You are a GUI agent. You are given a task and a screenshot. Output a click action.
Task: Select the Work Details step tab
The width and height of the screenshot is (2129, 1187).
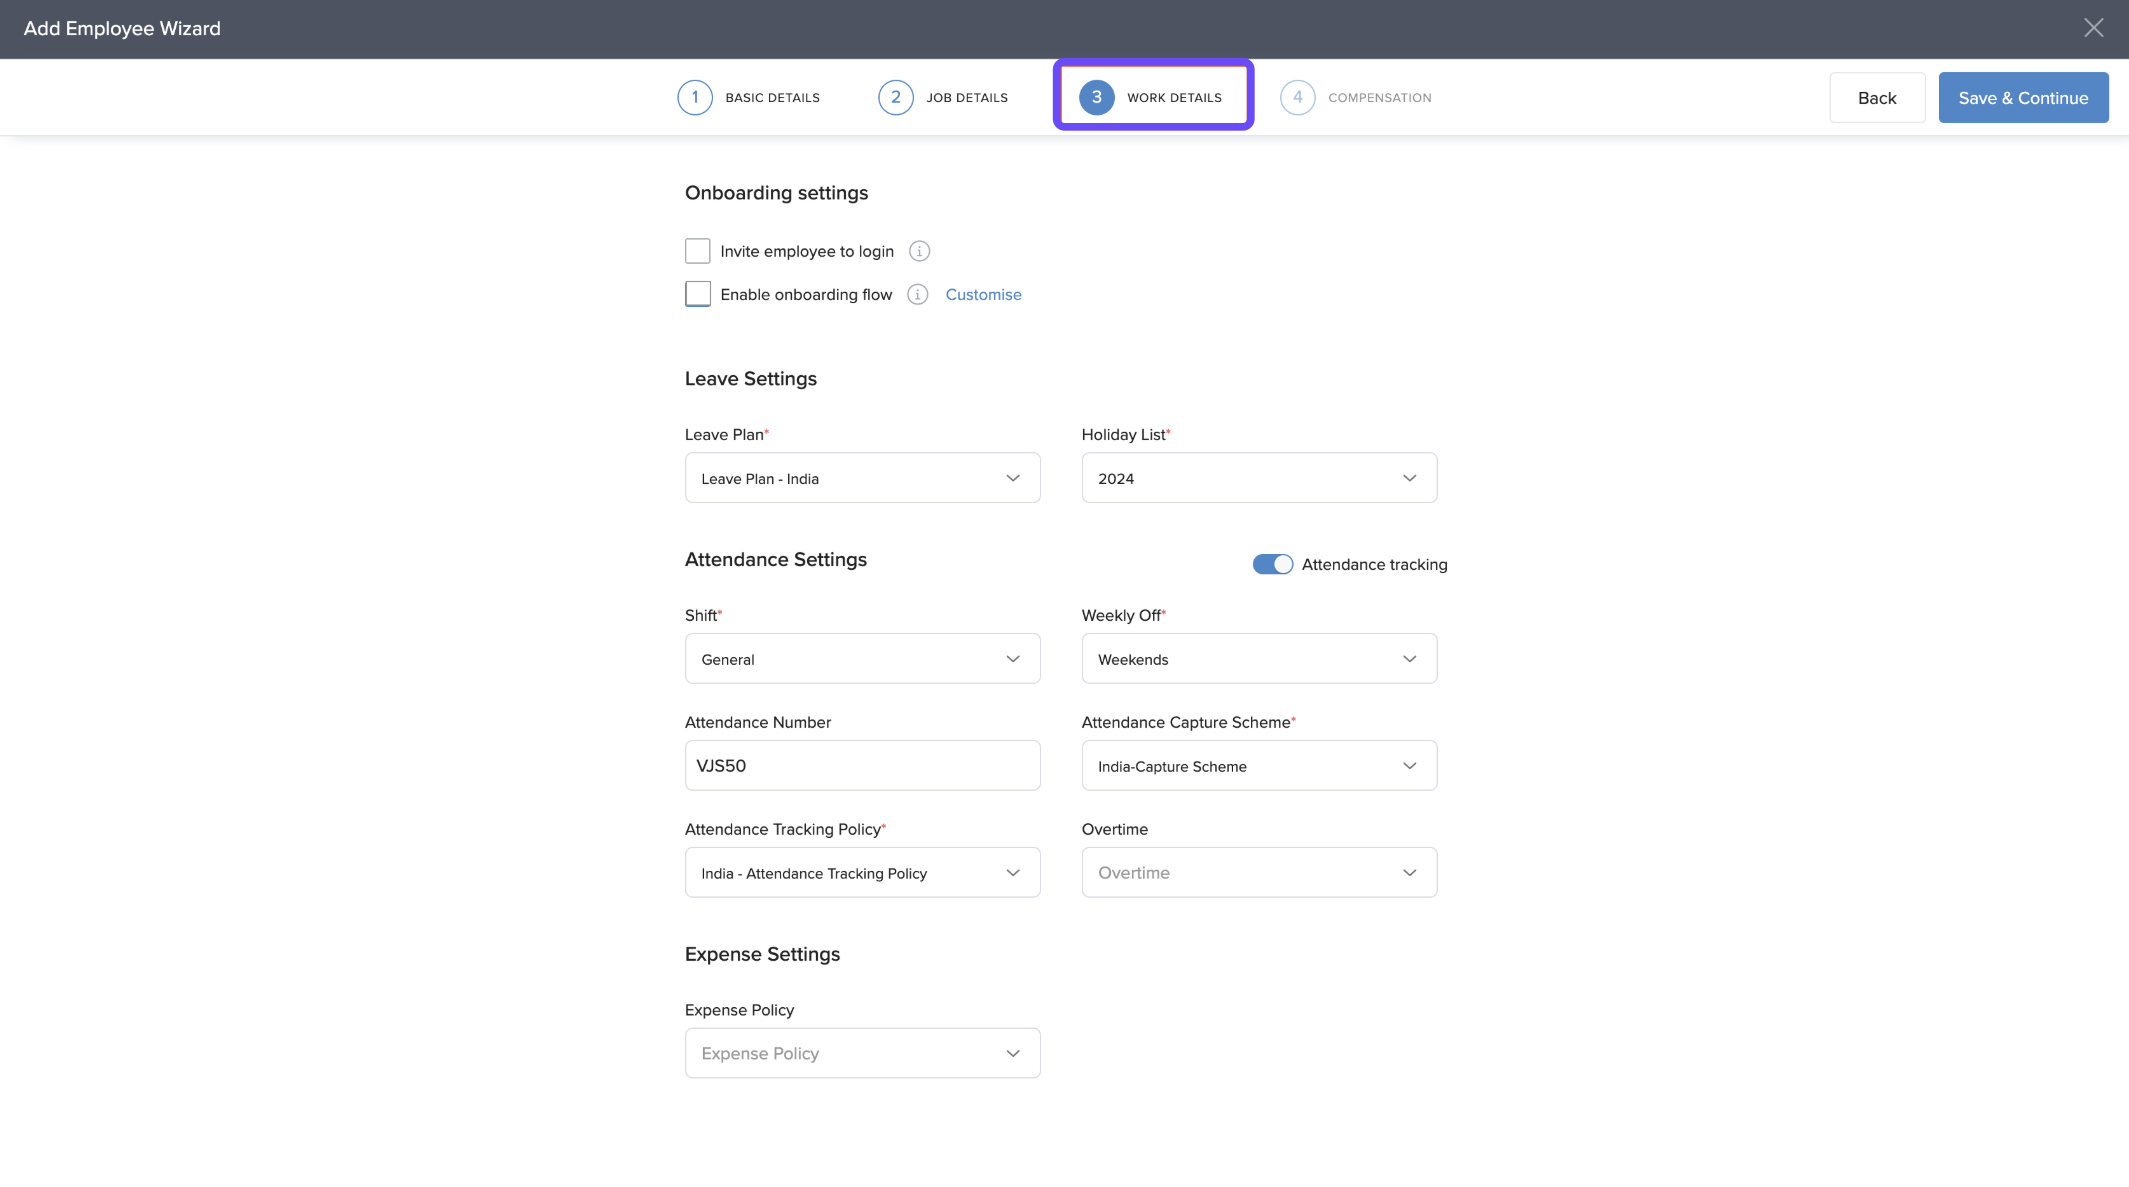[x=1173, y=97]
